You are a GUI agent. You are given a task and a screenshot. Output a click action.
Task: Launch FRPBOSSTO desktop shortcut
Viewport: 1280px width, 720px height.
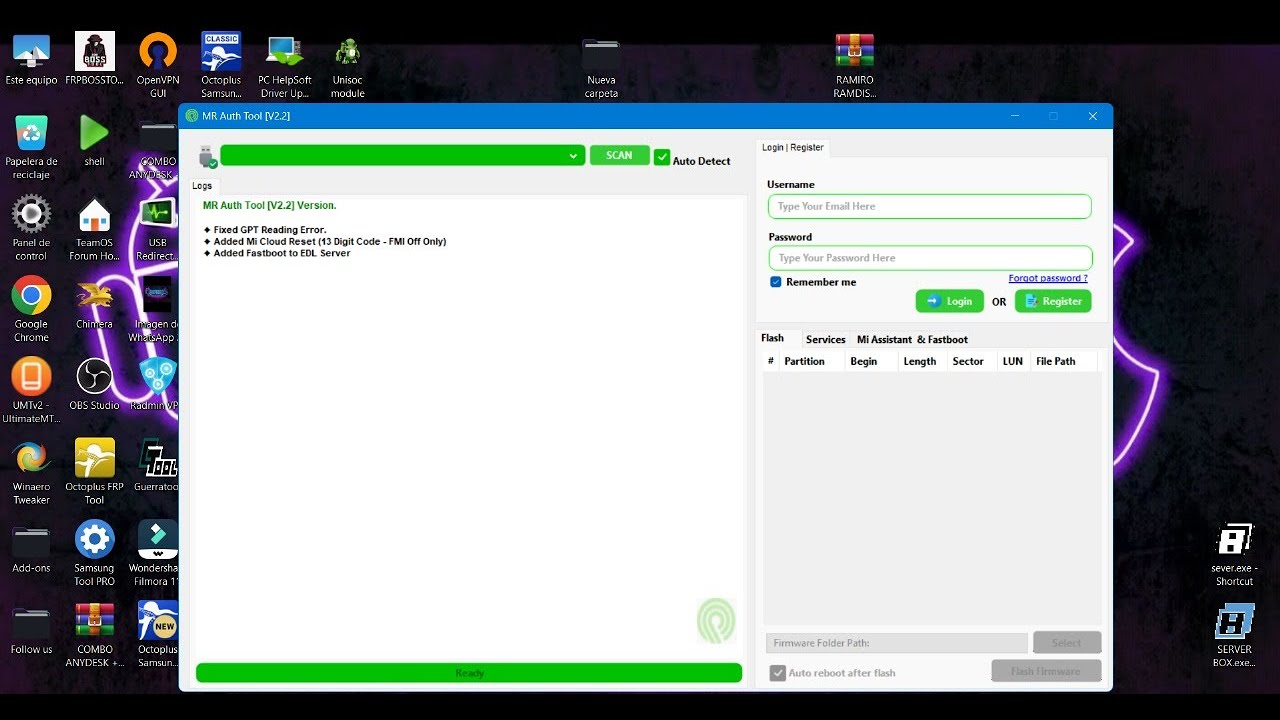95,60
